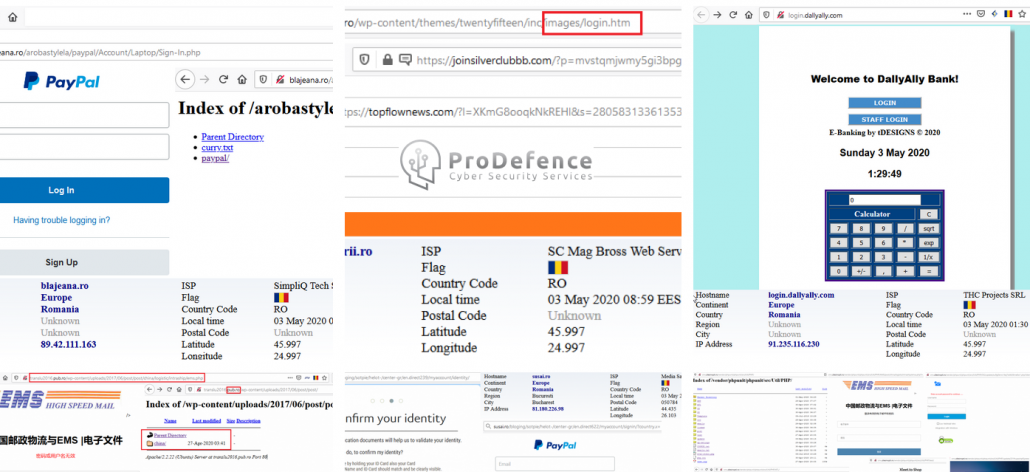Reload the blajeana.ro index page
Image resolution: width=1030 pixels, height=472 pixels.
(x=223, y=79)
